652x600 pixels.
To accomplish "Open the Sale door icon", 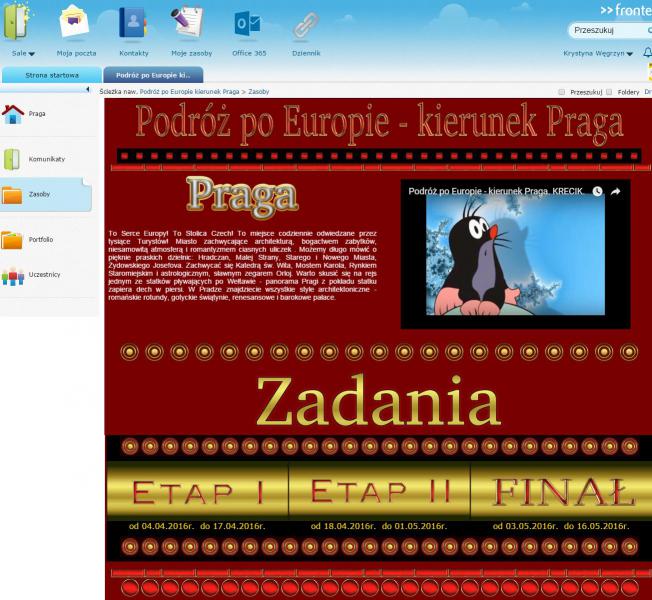I will click(x=17, y=21).
